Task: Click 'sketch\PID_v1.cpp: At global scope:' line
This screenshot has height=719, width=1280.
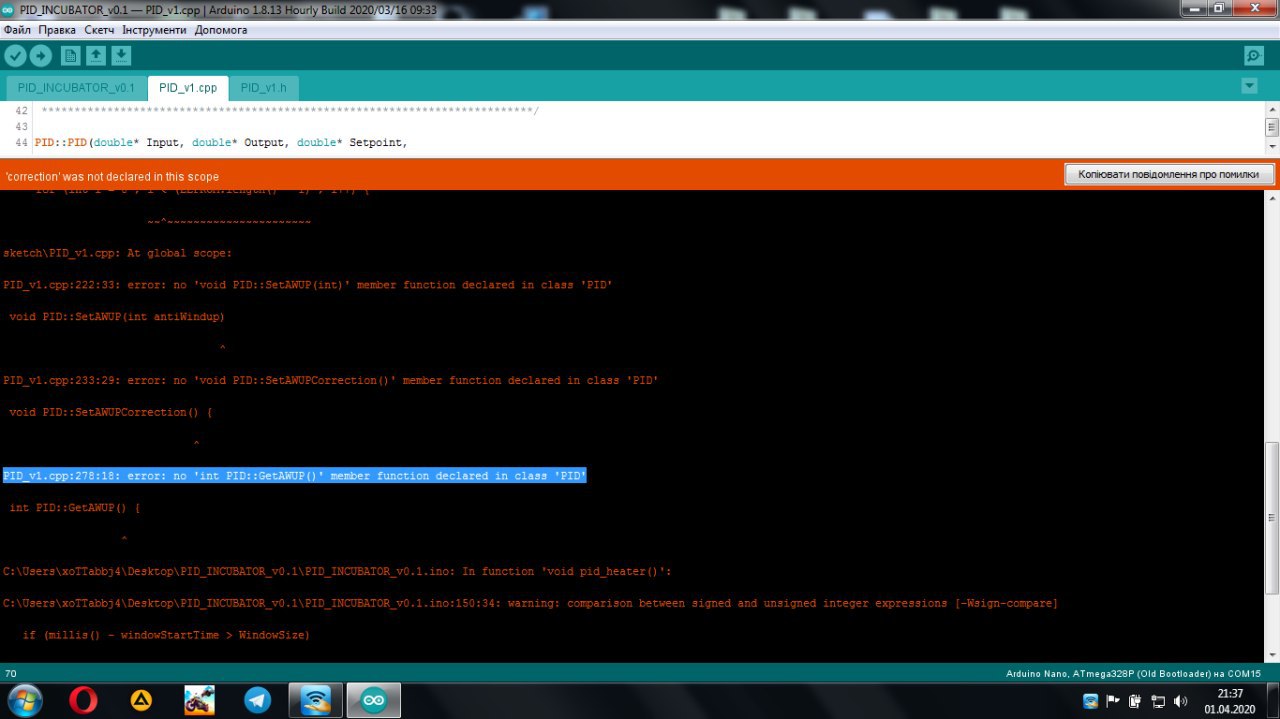Action: pyautogui.click(x=117, y=253)
